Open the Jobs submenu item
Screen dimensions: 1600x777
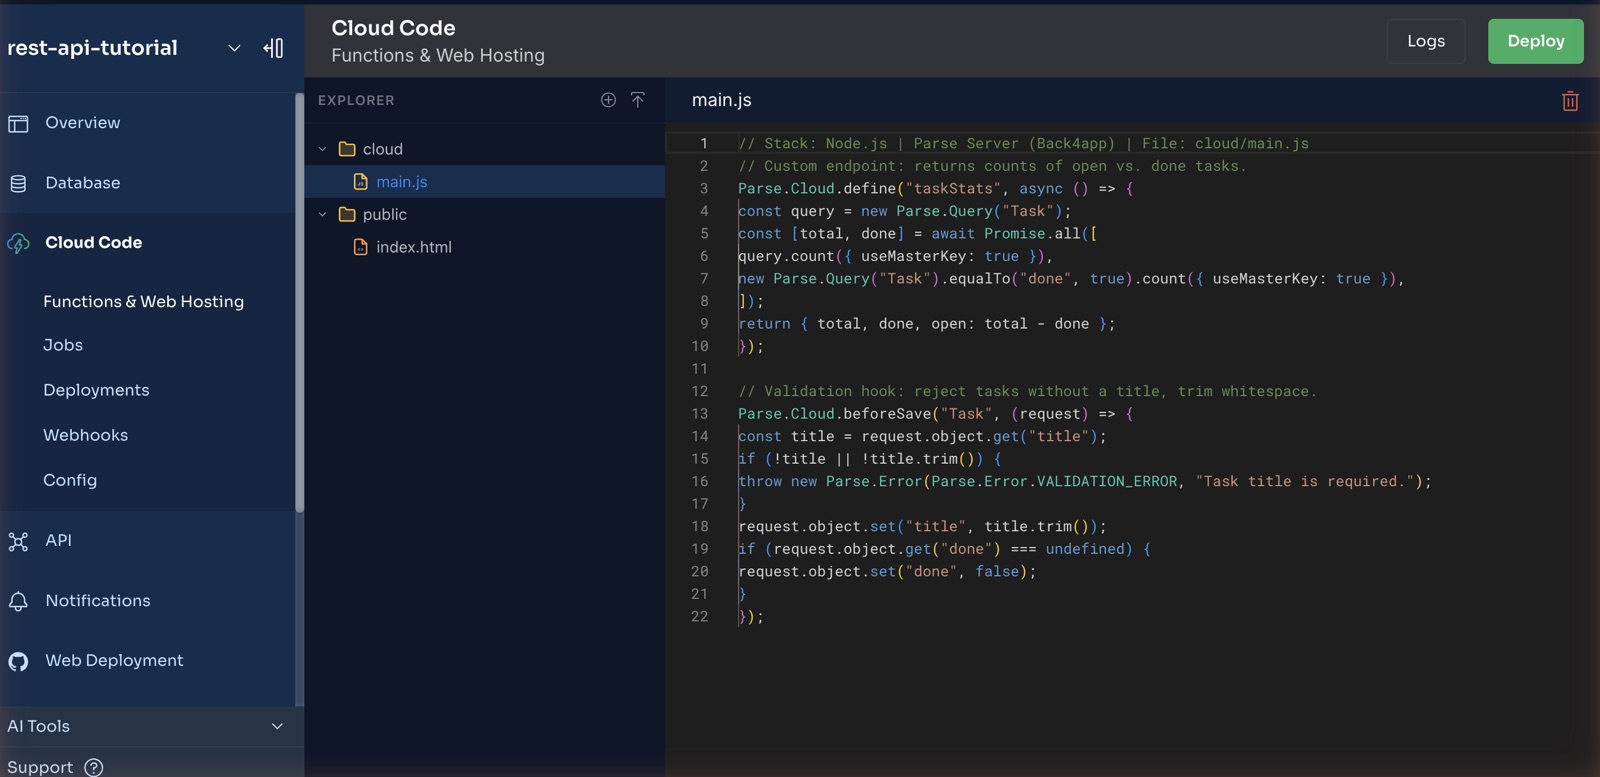[63, 345]
